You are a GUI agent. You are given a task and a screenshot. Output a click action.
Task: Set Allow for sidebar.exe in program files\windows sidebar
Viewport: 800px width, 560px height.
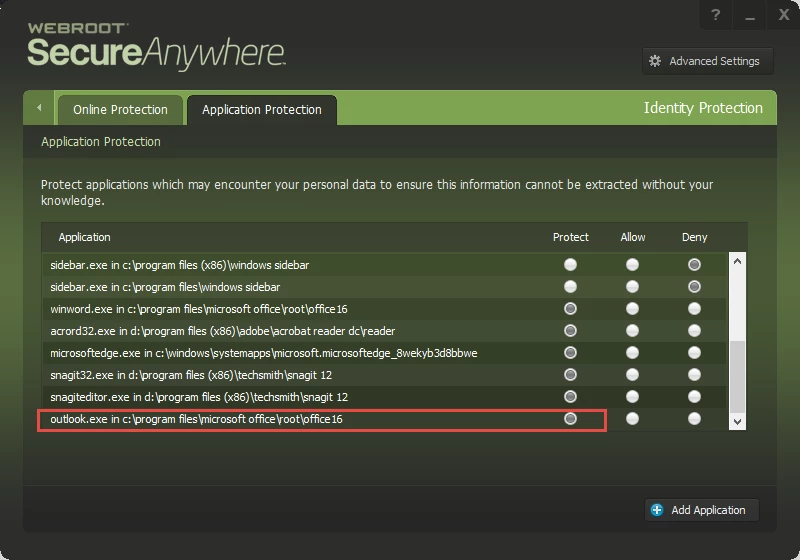click(x=632, y=287)
